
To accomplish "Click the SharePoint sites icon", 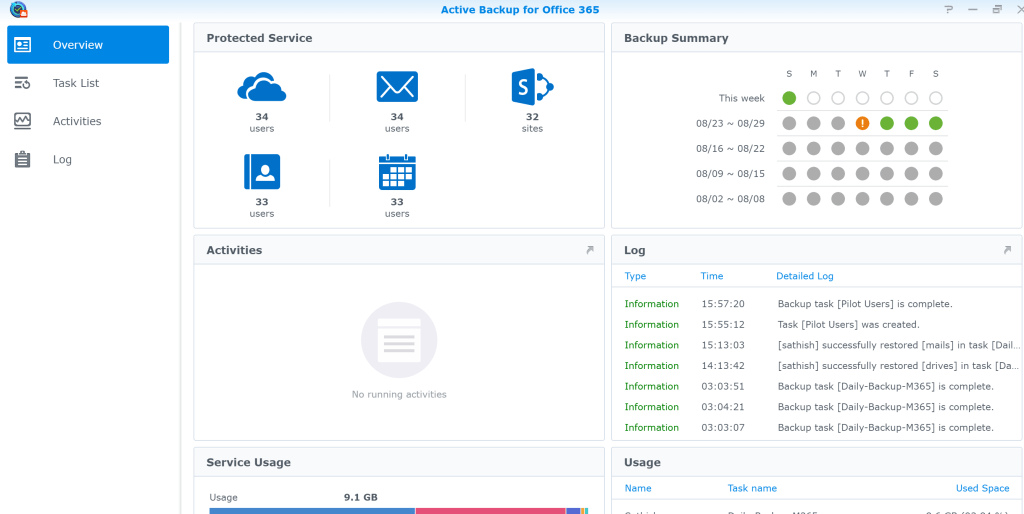I will coord(532,87).
